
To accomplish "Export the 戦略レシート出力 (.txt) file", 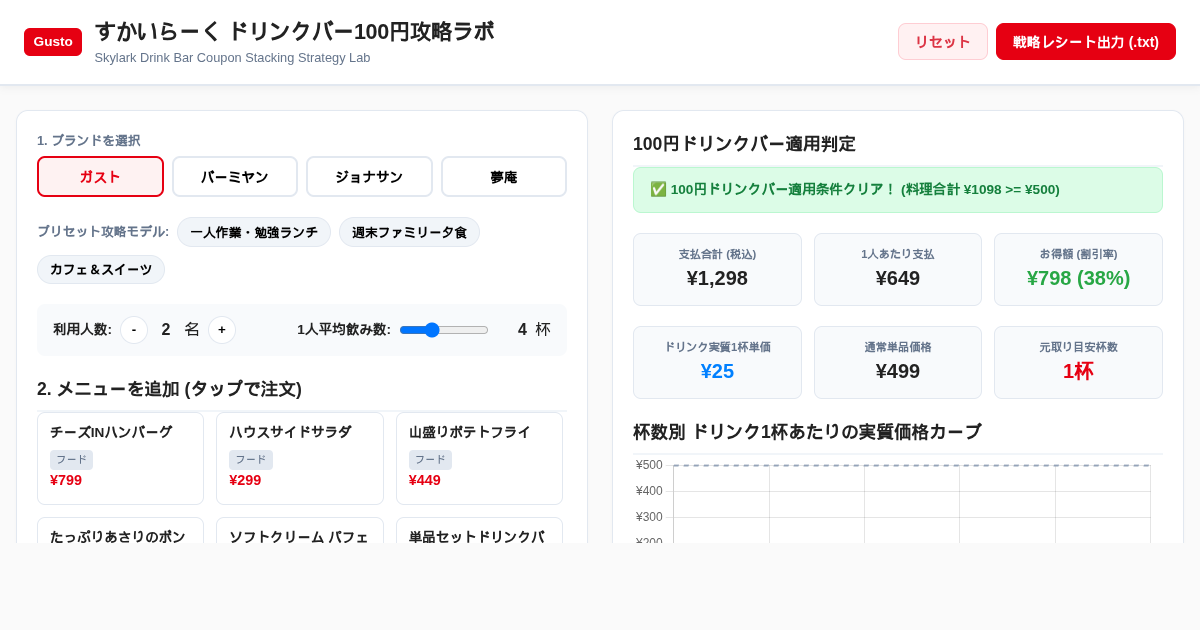I will [1086, 42].
